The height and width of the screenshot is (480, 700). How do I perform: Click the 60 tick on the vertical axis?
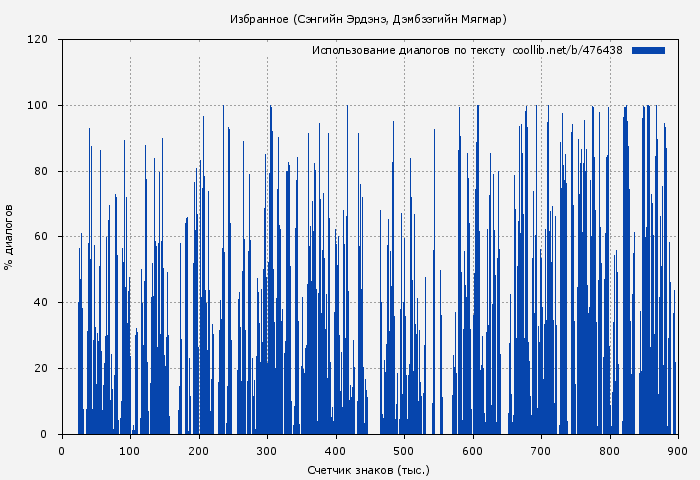42,237
